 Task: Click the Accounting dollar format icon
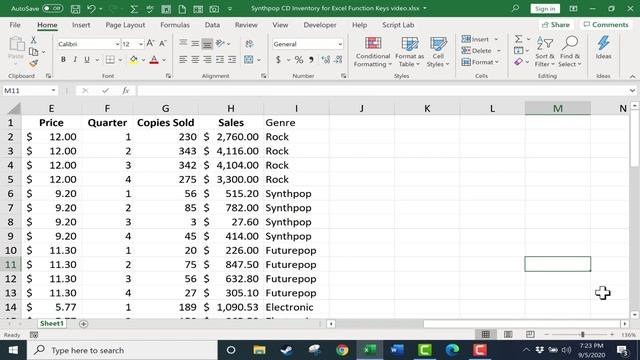point(278,60)
